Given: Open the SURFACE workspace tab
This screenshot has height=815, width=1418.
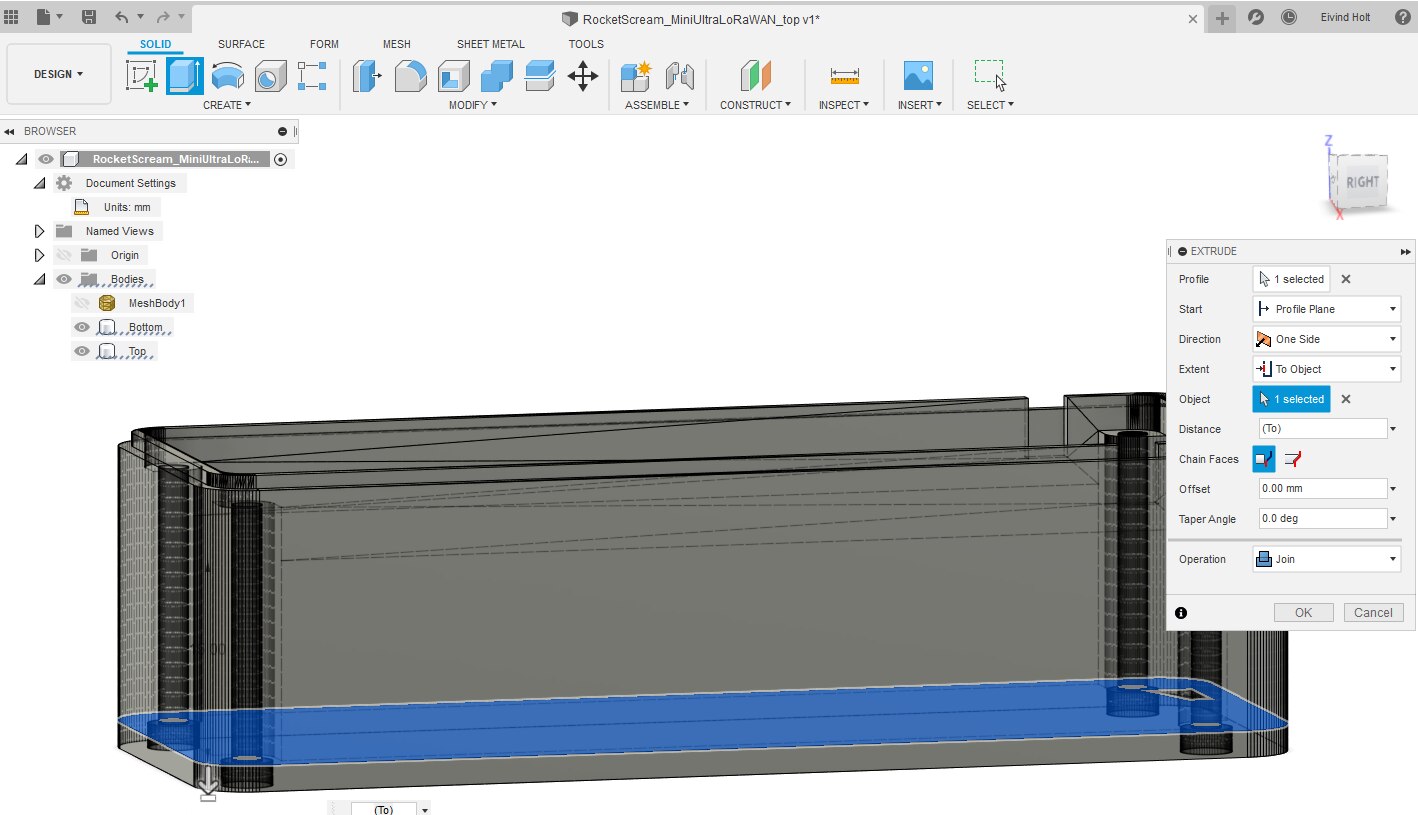Looking at the screenshot, I should click(x=241, y=44).
